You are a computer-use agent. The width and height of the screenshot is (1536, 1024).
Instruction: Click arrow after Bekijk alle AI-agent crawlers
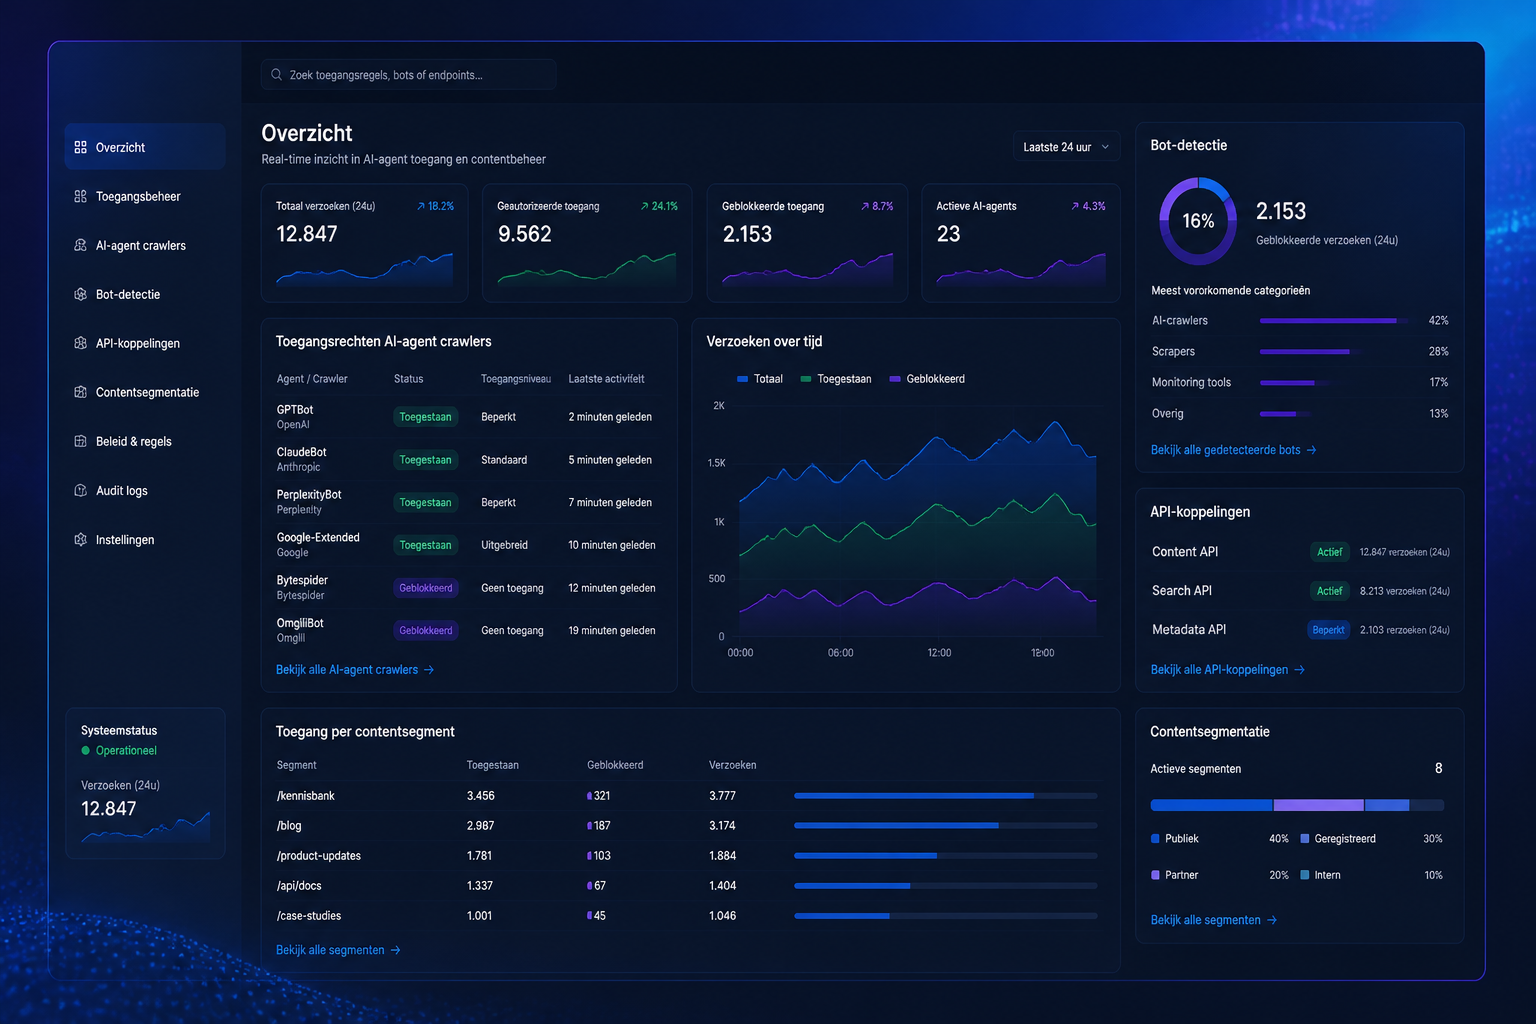(x=429, y=670)
